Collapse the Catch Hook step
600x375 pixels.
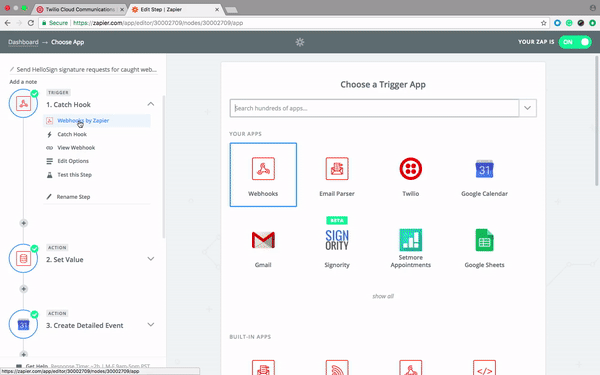151,104
